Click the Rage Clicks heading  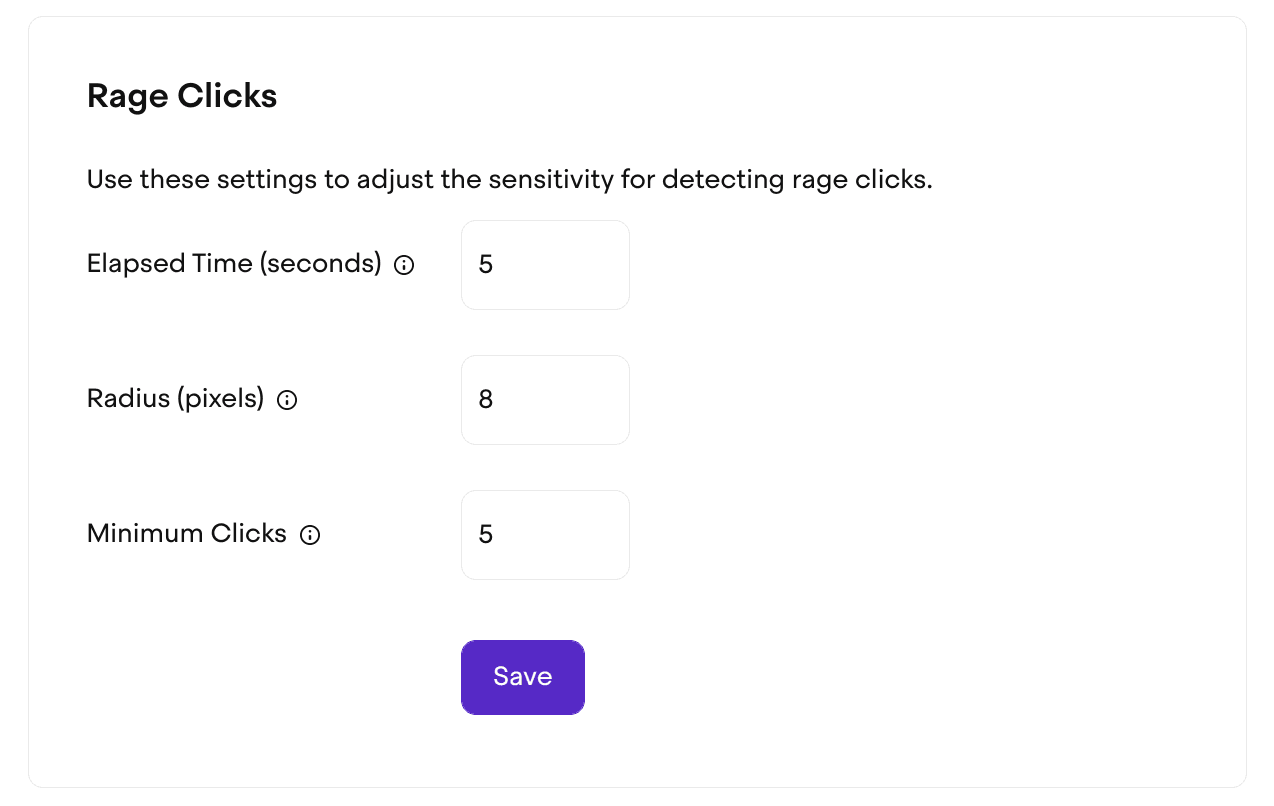(182, 96)
